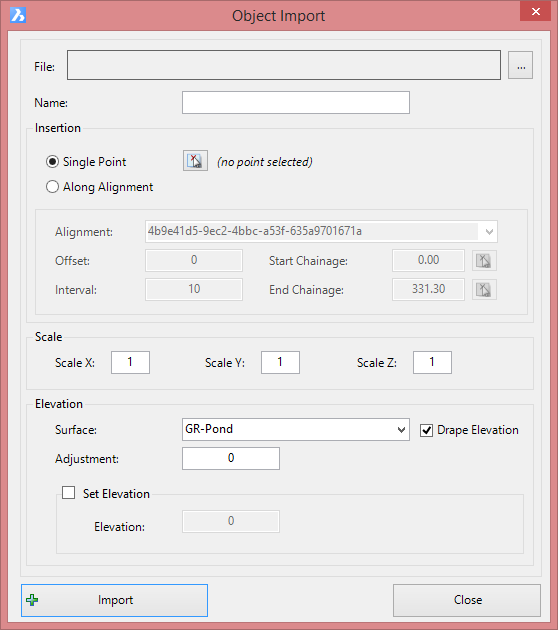Click the Adjustment value field
Viewport: 558px width, 630px height.
(x=231, y=458)
